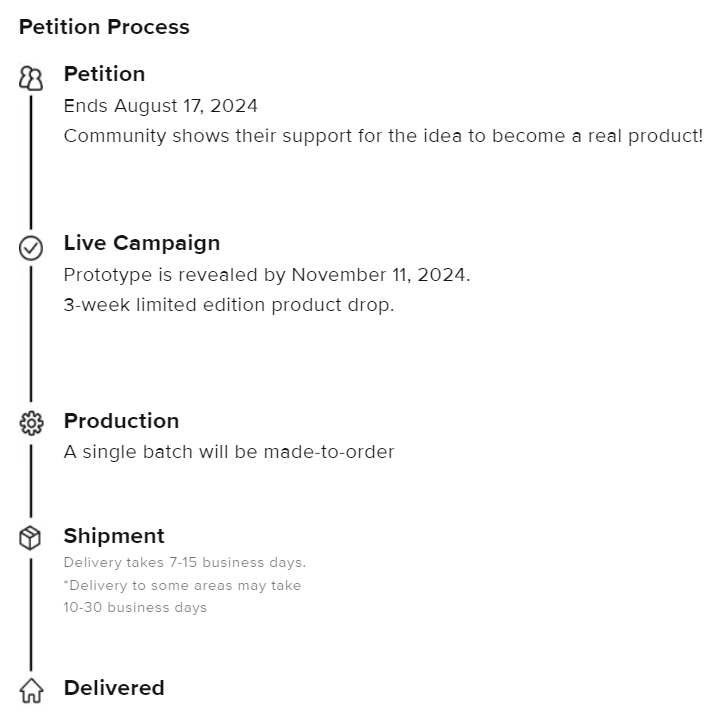Image resolution: width=724 pixels, height=727 pixels.
Task: Click the '3-week limited edition product drop' text
Action: point(229,305)
